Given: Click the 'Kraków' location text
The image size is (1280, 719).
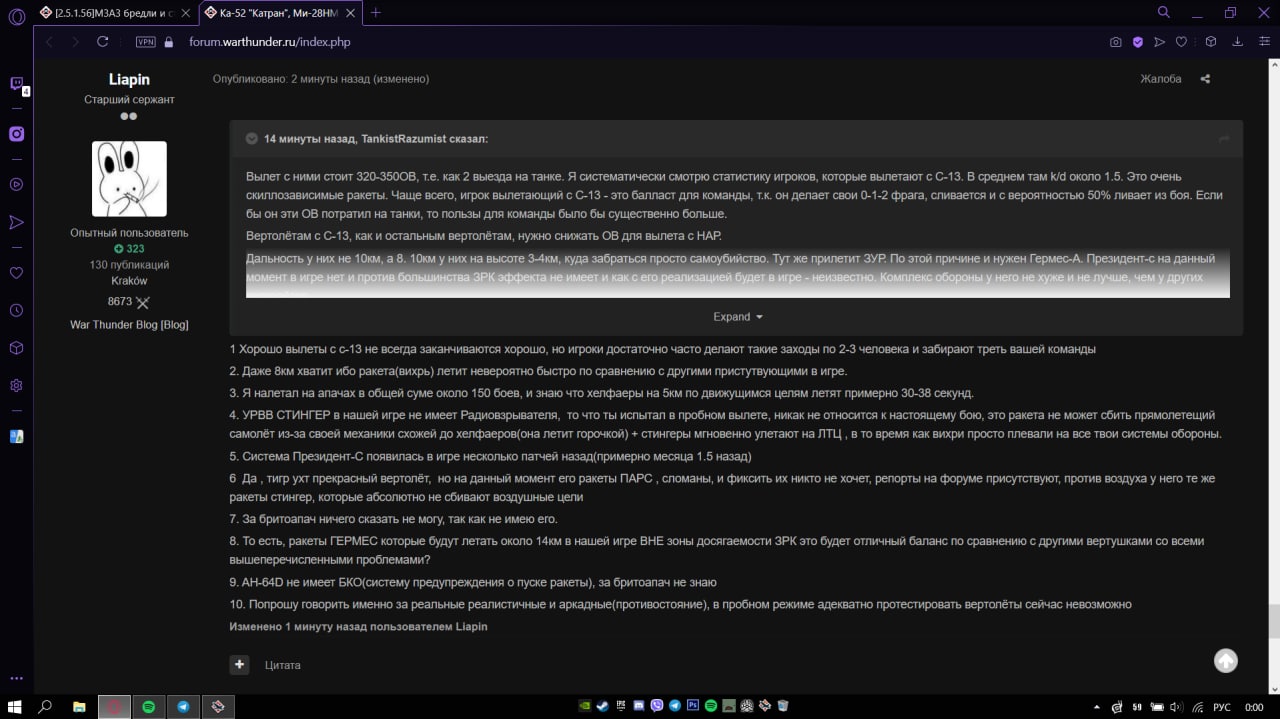Looking at the screenshot, I should [x=129, y=281].
